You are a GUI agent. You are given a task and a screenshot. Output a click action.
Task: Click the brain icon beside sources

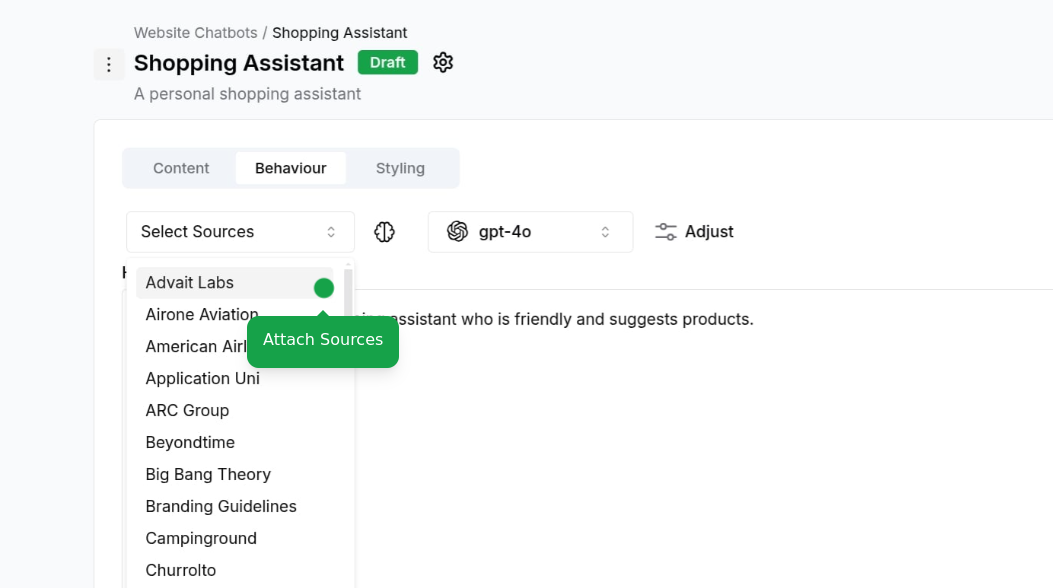click(384, 232)
